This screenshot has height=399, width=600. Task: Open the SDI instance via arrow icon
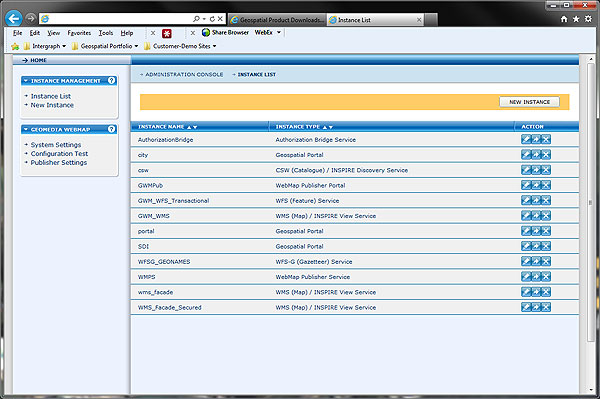coord(536,246)
